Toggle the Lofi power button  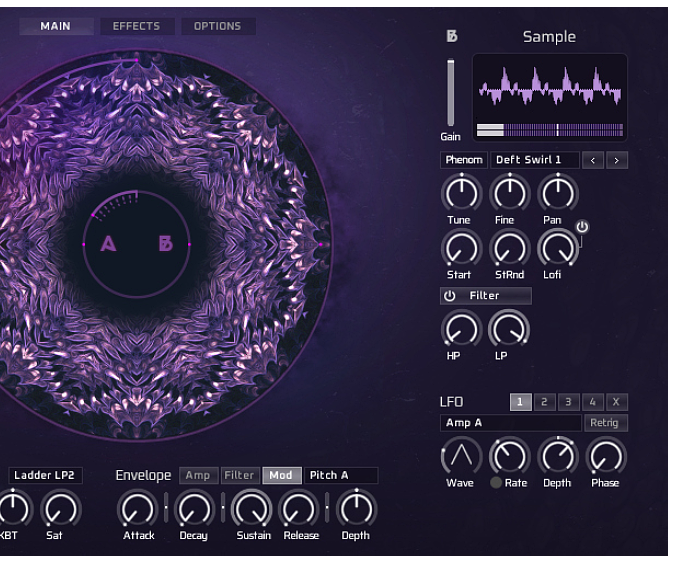582,227
